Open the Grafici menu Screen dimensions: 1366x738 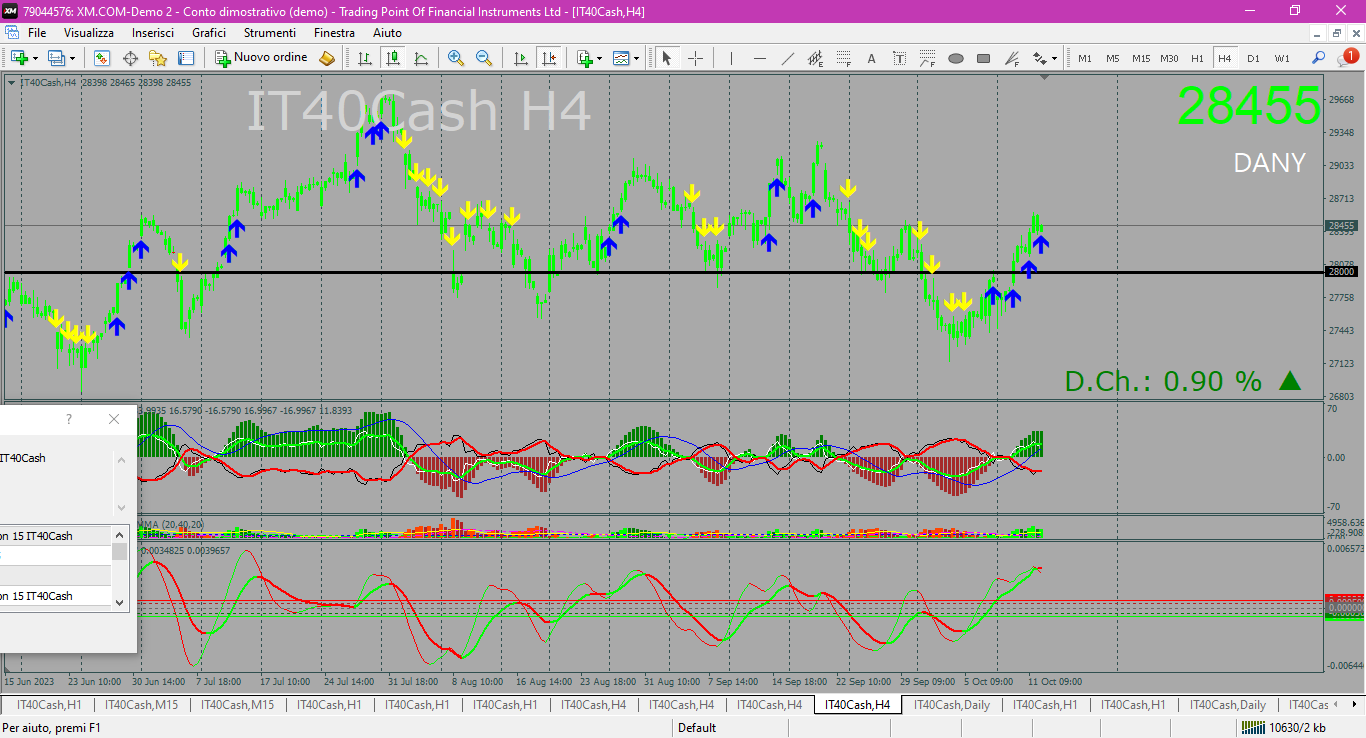[x=209, y=33]
